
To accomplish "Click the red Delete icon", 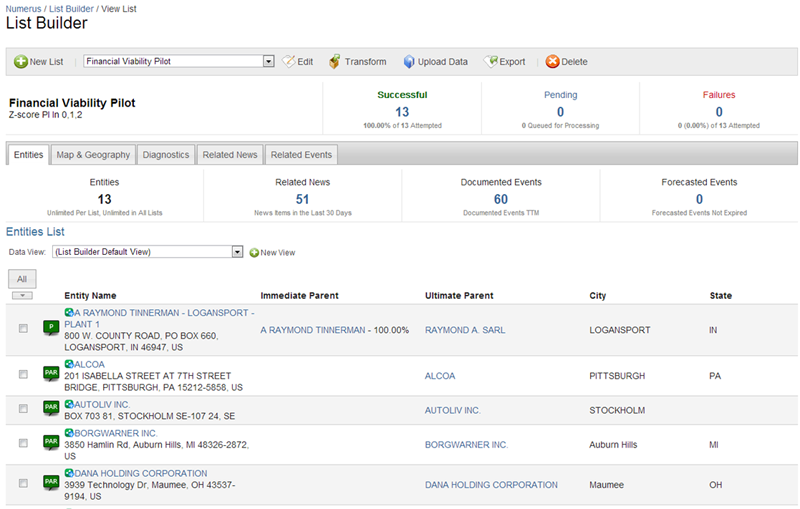I will (x=552, y=62).
